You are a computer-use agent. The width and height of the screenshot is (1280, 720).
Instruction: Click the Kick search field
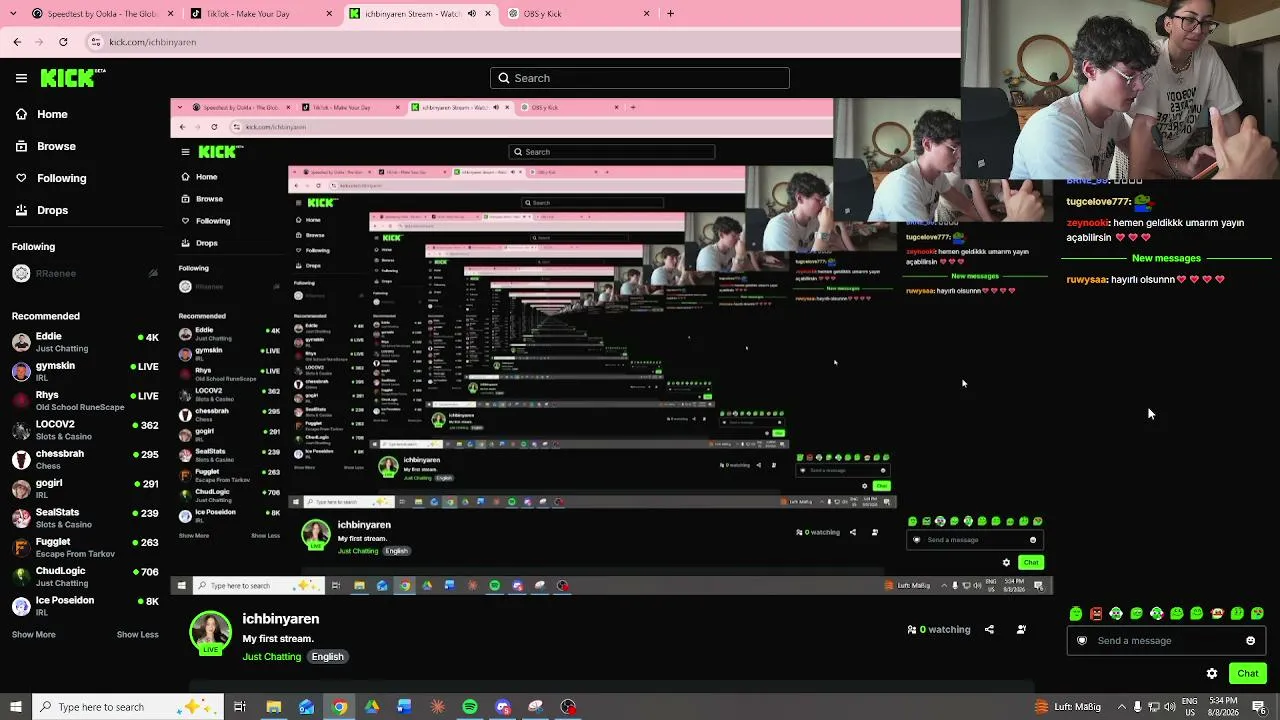pyautogui.click(x=640, y=78)
